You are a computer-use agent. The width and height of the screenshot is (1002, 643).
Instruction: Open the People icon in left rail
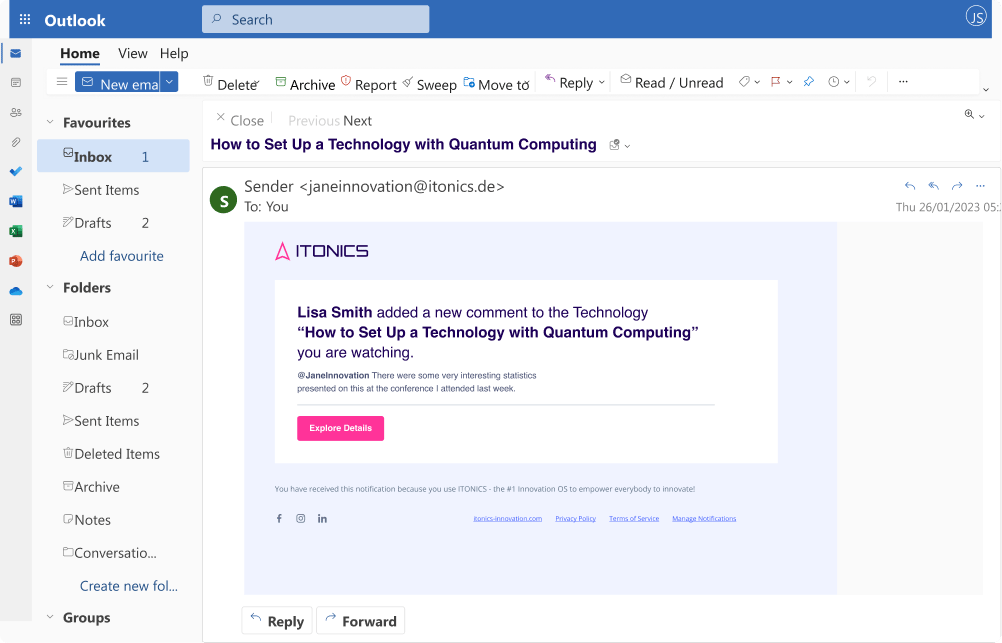click(16, 112)
